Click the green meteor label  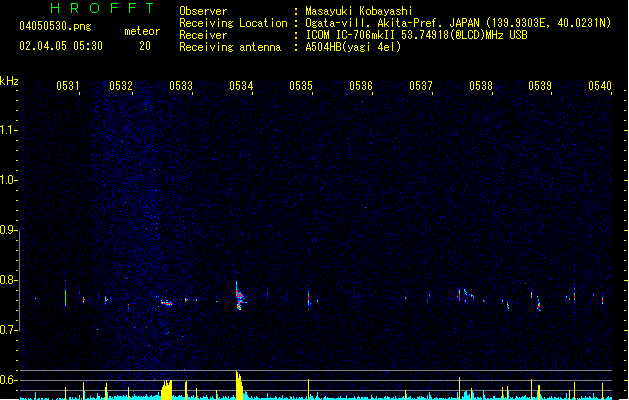(142, 31)
